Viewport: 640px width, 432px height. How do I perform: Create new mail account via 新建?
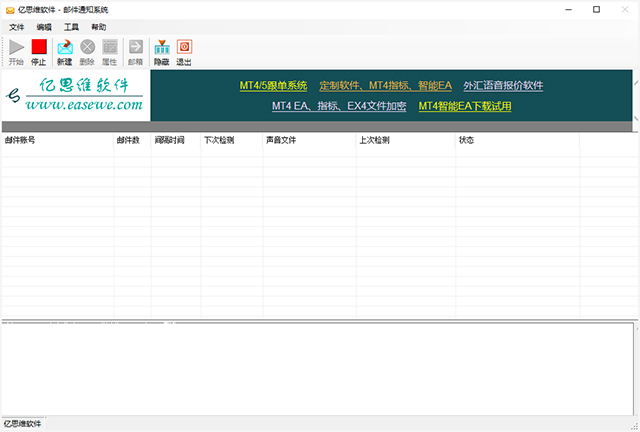(x=64, y=47)
